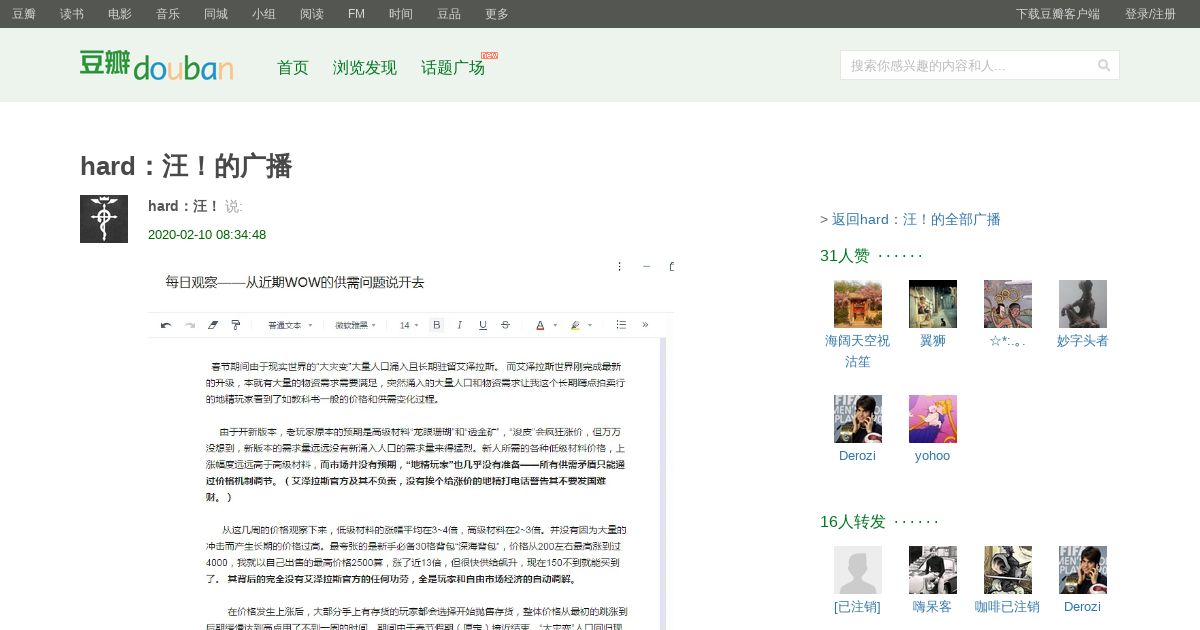
Task: Click the page heading hard：汪！的广播
Action: (186, 166)
